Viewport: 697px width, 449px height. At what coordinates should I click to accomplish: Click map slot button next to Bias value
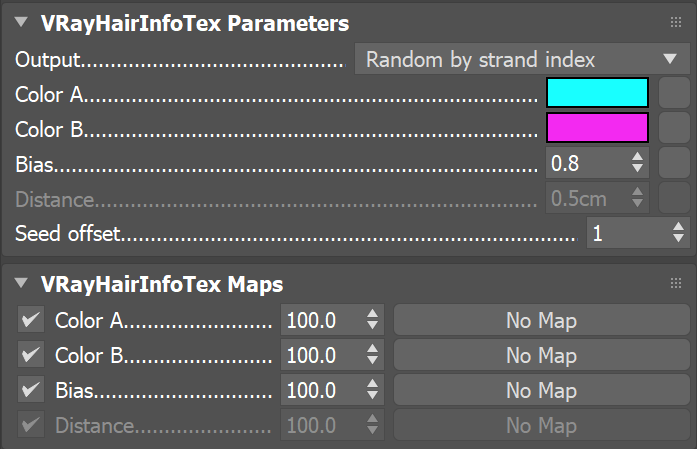click(x=674, y=163)
